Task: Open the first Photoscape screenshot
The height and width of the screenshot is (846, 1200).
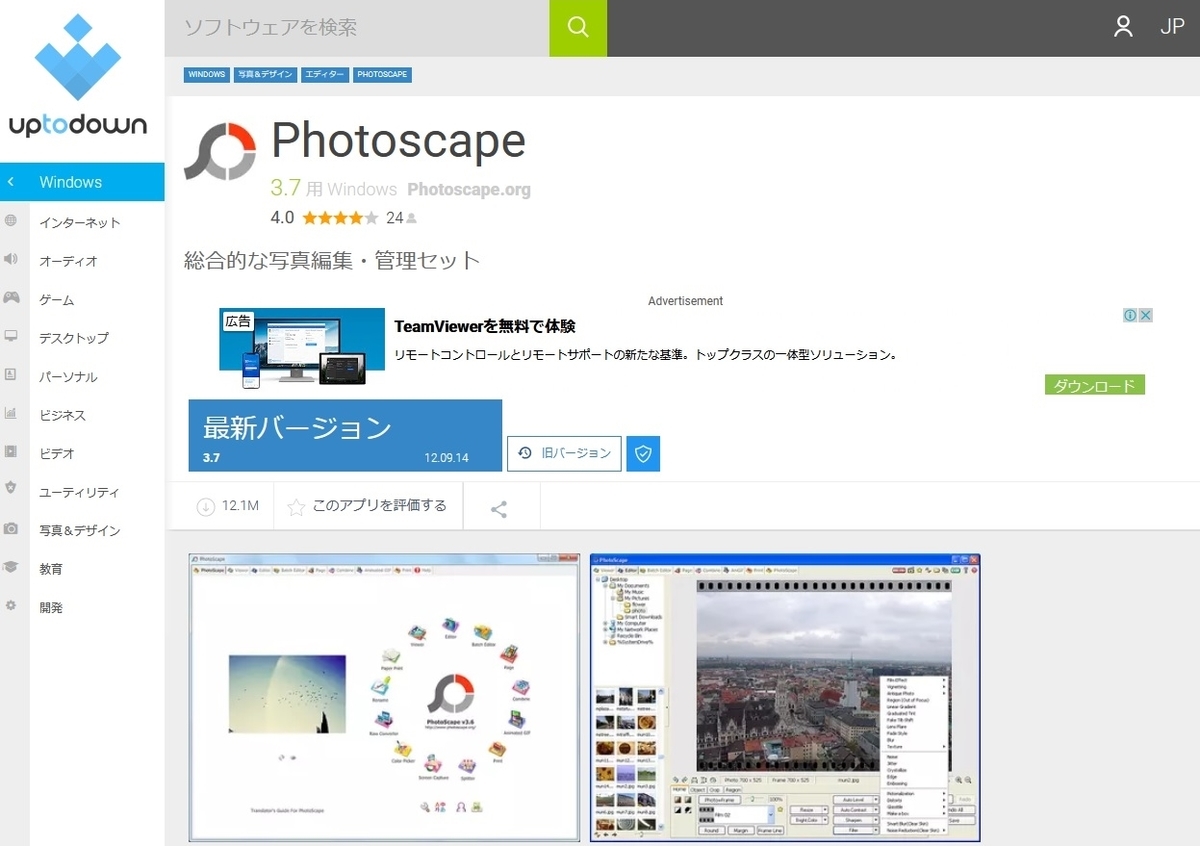Action: pyautogui.click(x=383, y=697)
